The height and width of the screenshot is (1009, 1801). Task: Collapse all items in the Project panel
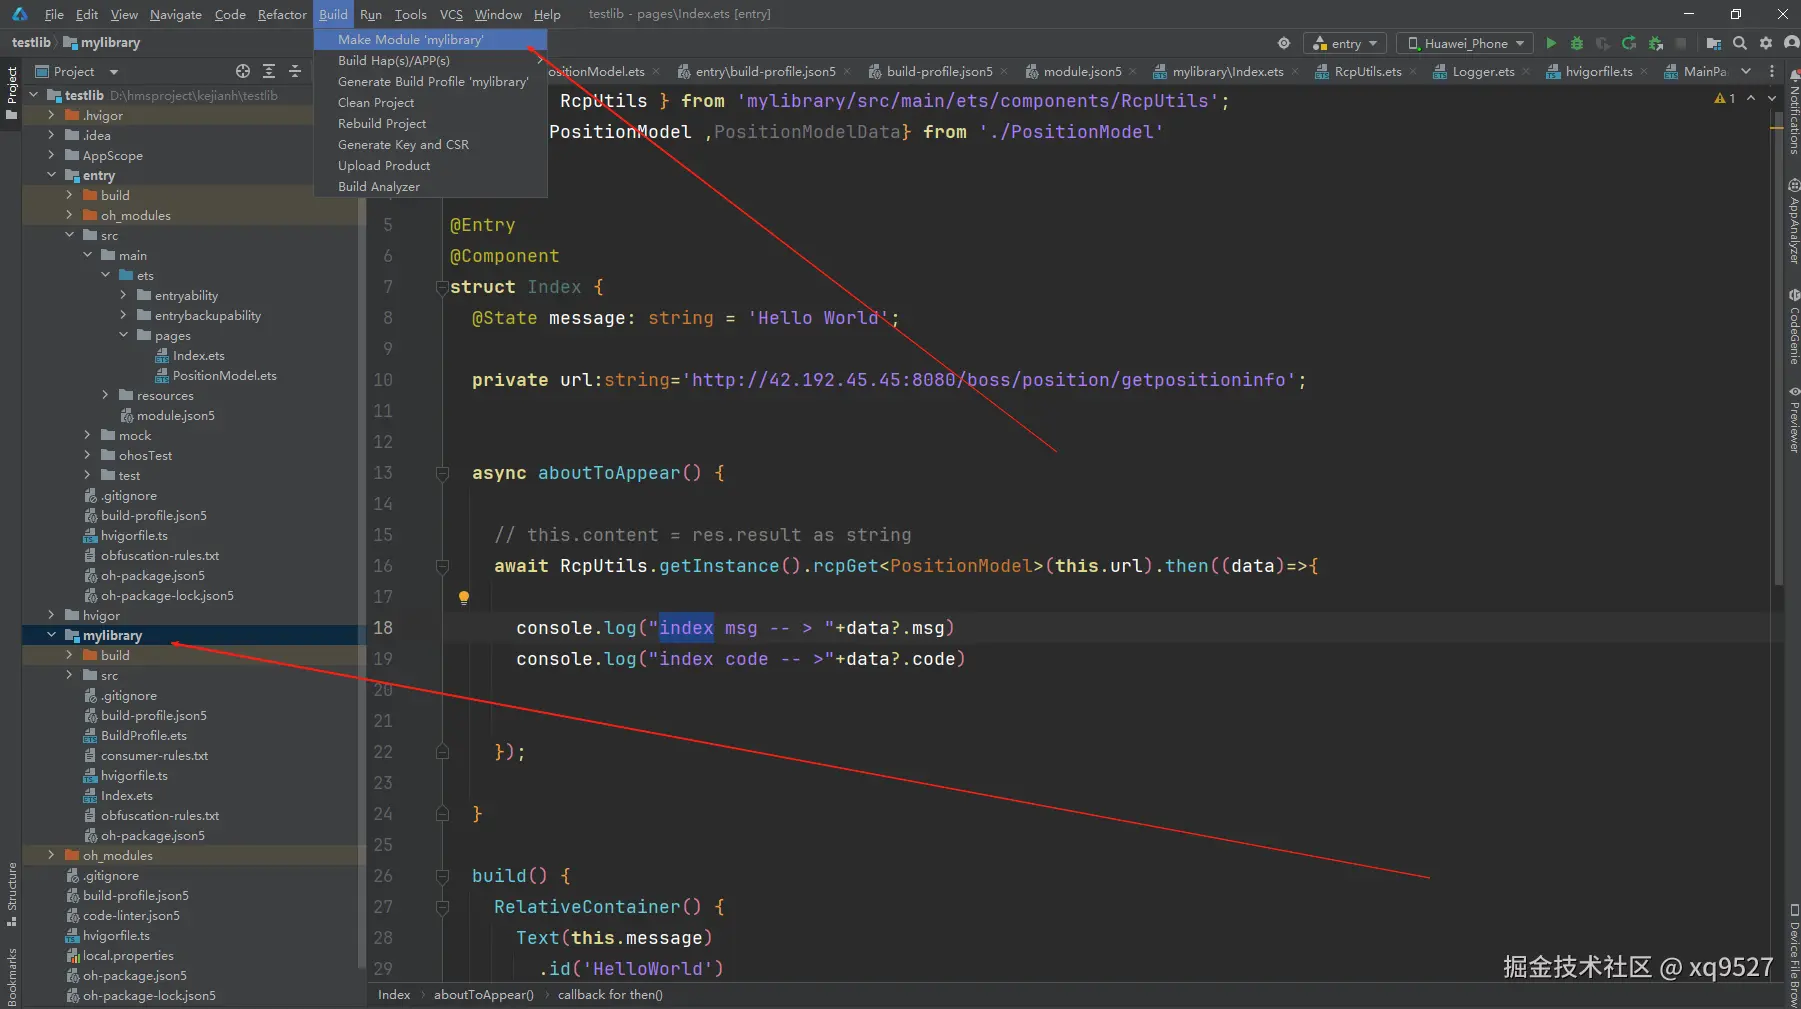tap(295, 71)
